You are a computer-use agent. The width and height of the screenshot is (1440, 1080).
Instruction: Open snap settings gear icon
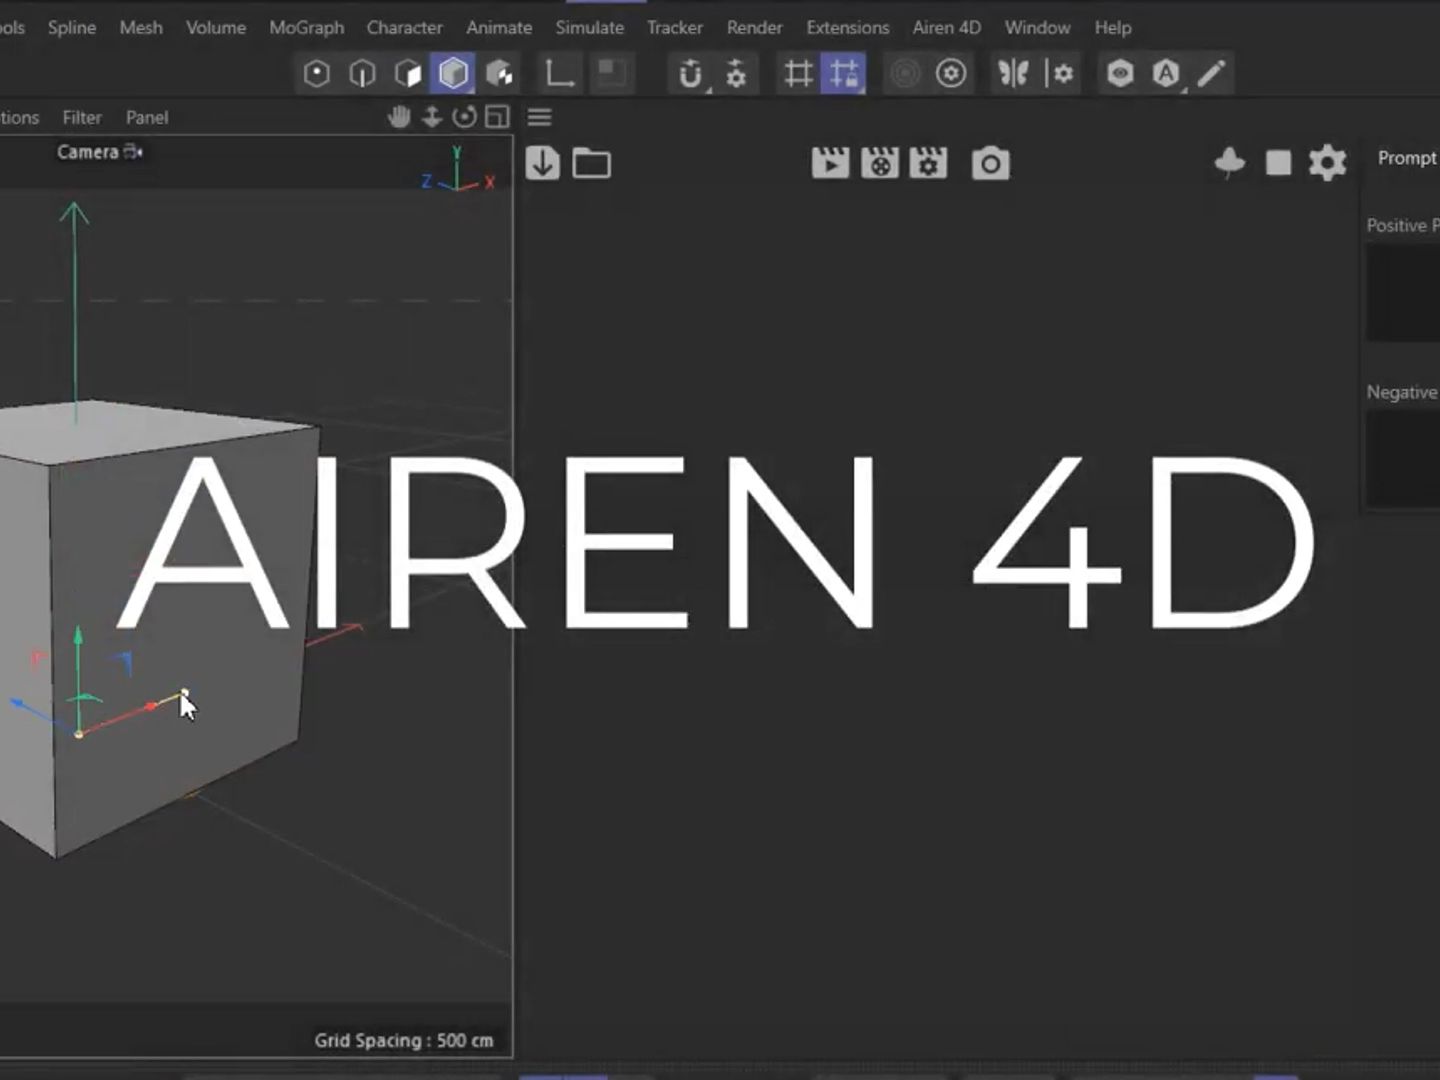(736, 74)
